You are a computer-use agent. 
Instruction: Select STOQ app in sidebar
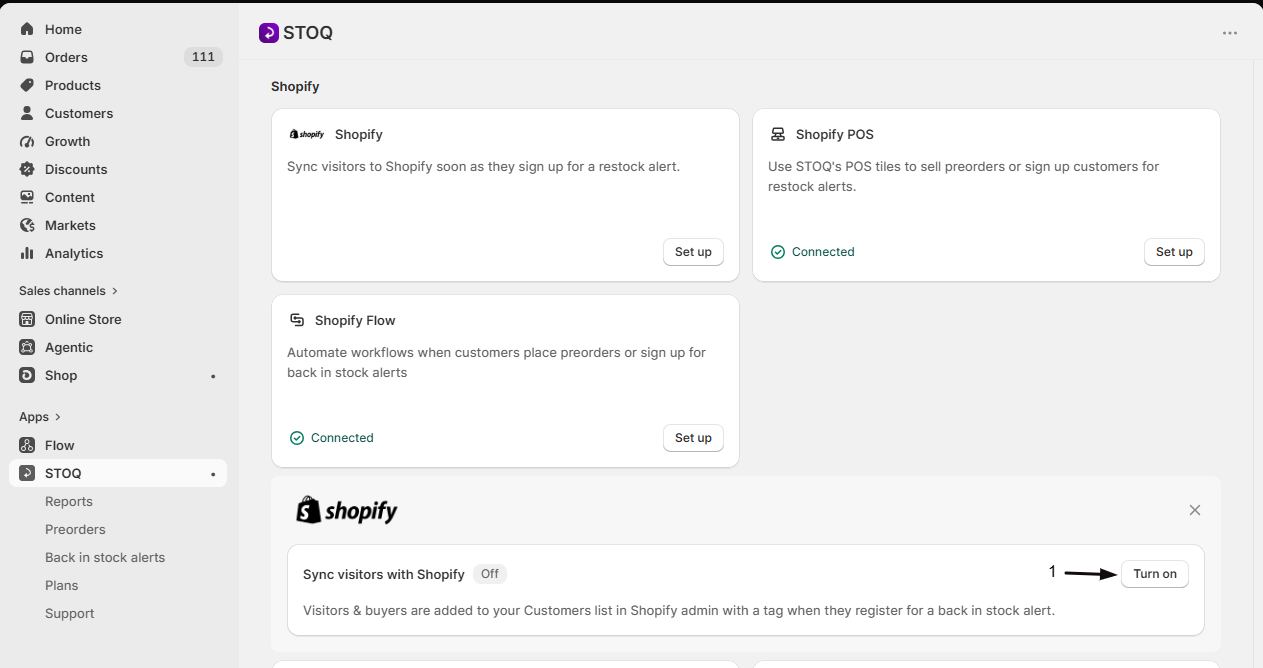[x=118, y=473]
